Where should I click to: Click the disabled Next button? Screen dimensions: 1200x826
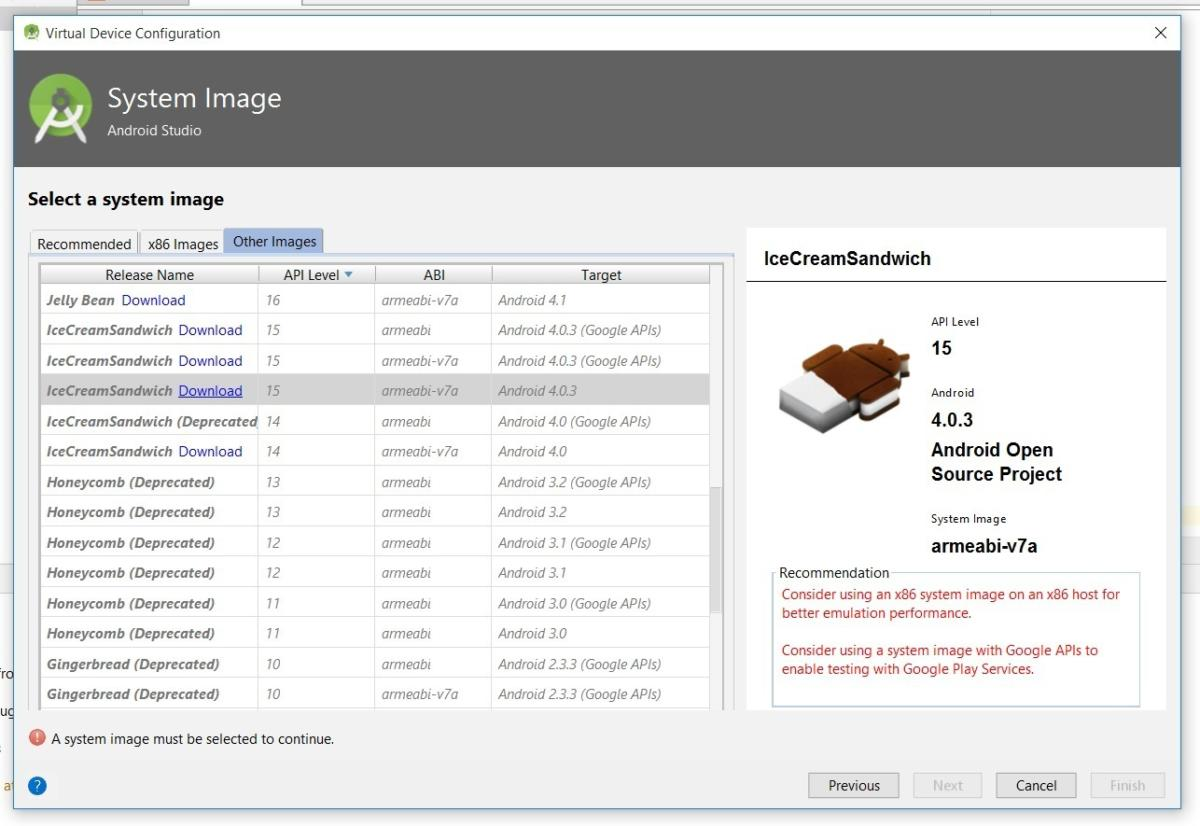tap(948, 785)
